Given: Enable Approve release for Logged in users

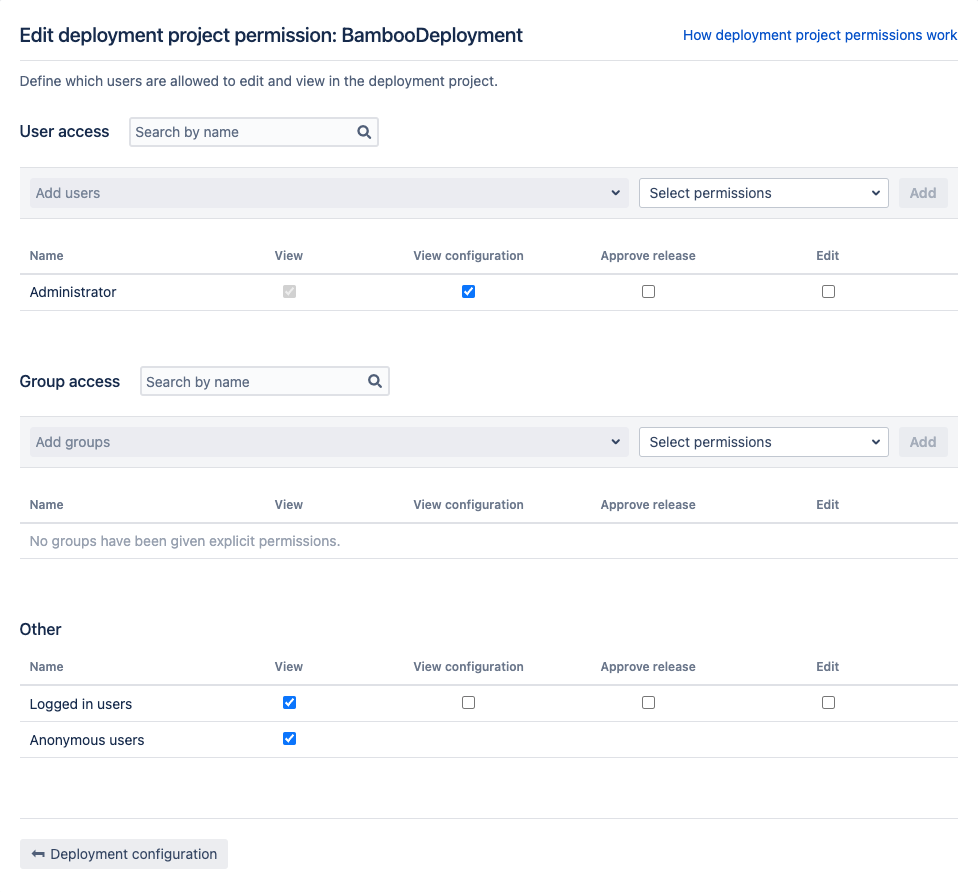Looking at the screenshot, I should click(x=649, y=702).
